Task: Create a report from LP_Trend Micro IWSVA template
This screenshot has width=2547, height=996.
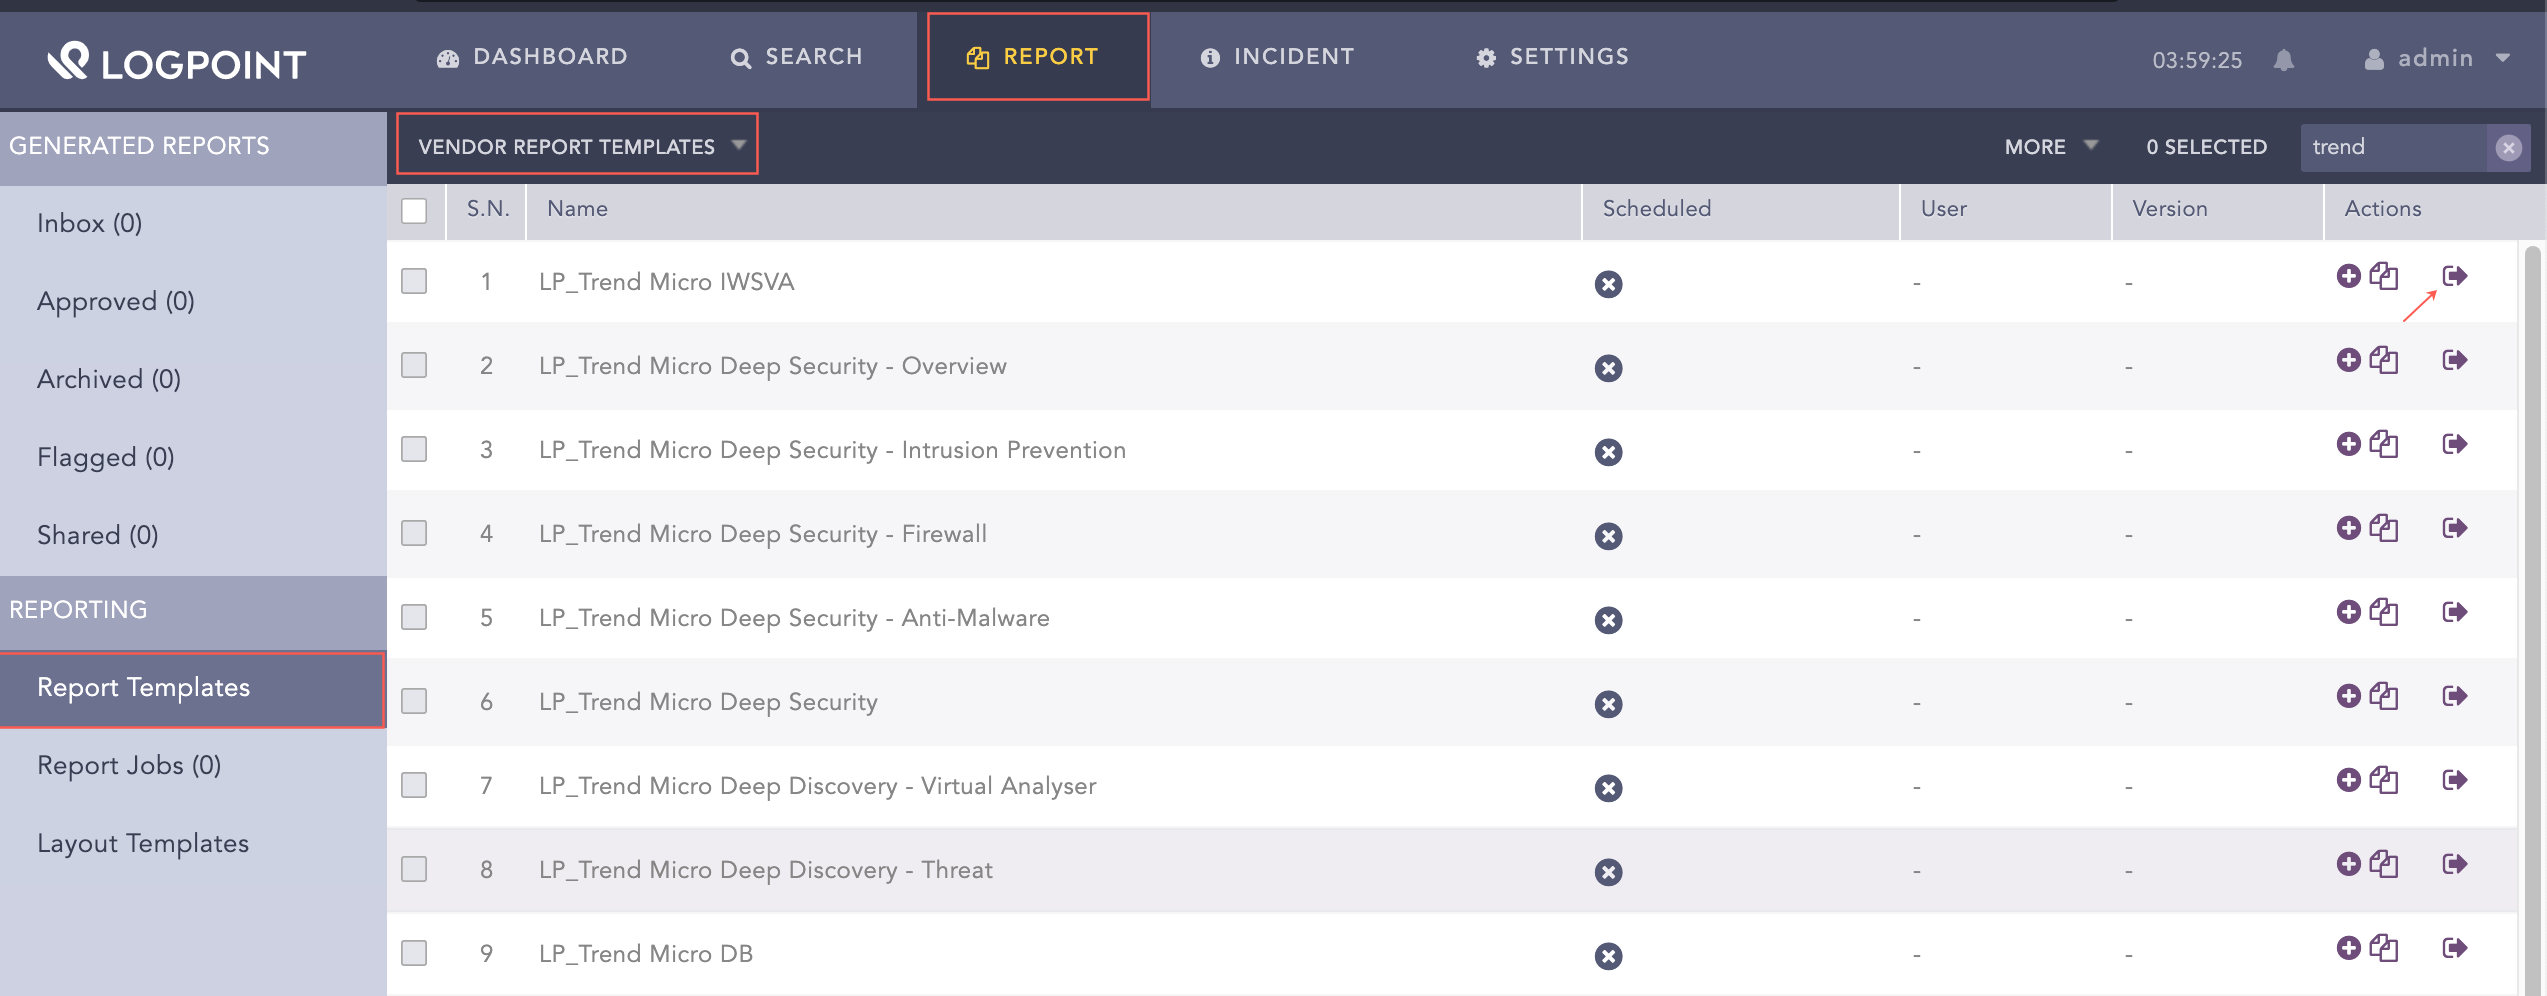Action: pyautogui.click(x=2350, y=277)
